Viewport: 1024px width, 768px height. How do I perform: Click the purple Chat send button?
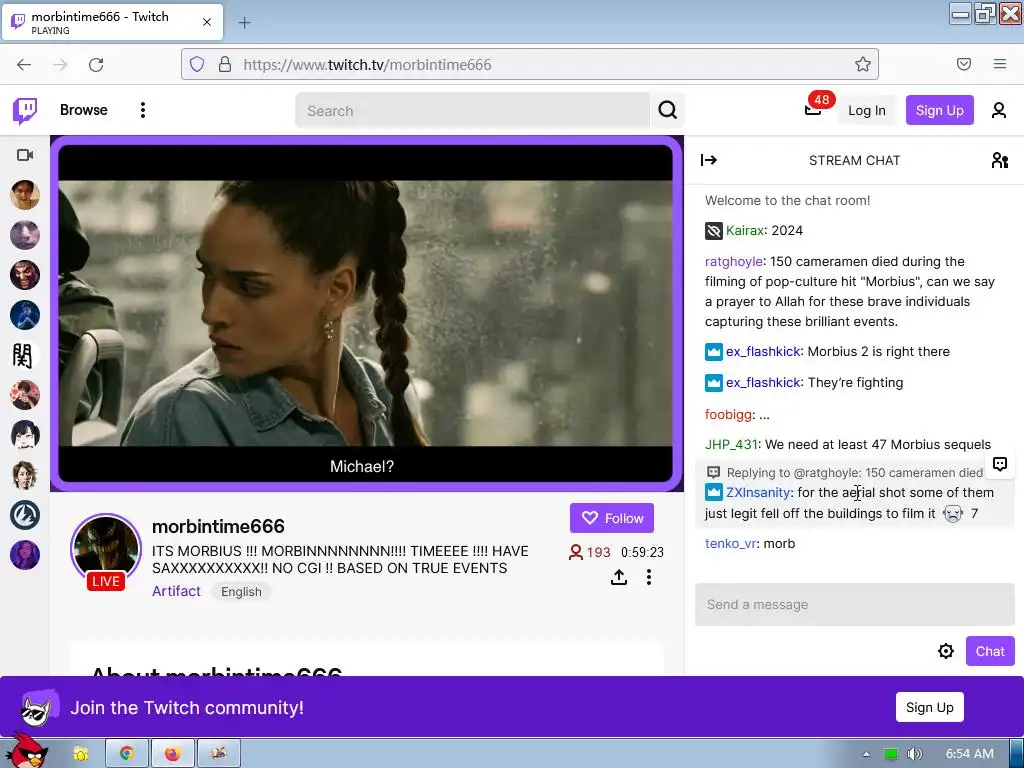point(990,651)
